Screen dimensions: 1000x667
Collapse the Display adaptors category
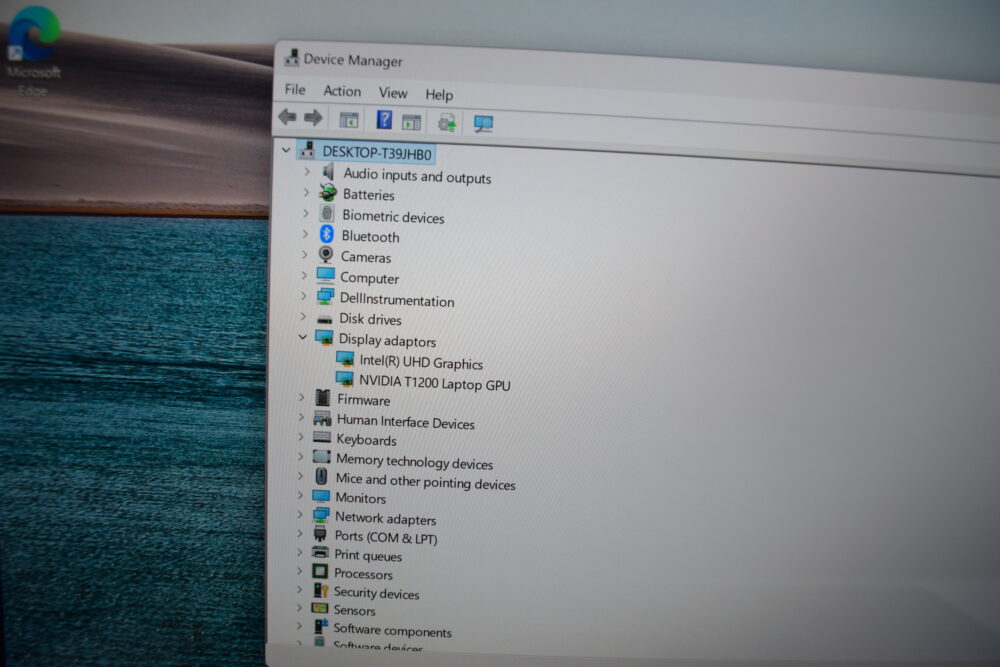click(x=302, y=337)
